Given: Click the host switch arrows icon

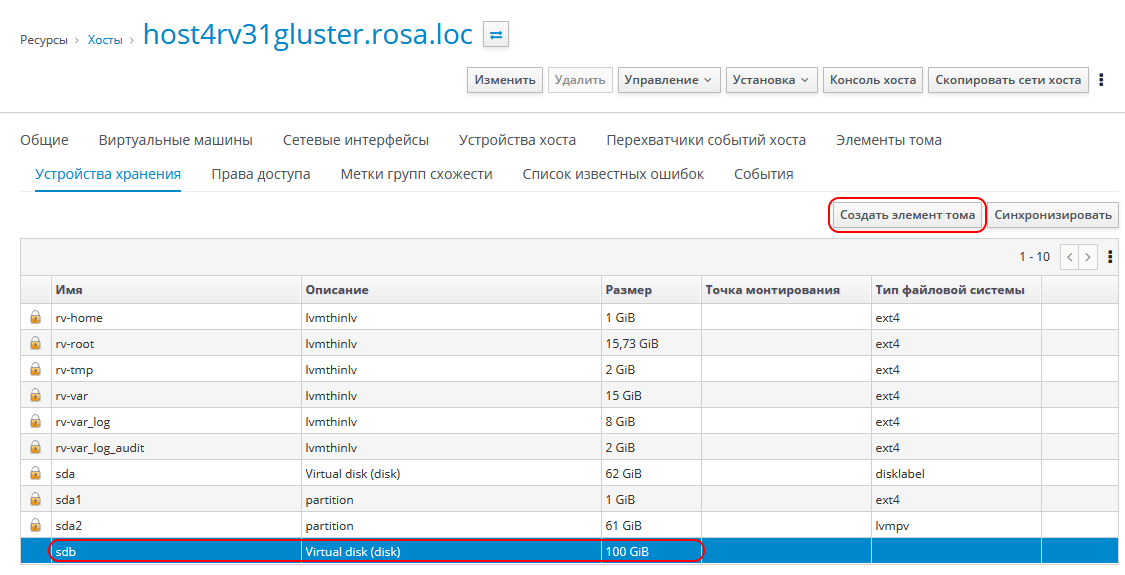Looking at the screenshot, I should click(496, 35).
